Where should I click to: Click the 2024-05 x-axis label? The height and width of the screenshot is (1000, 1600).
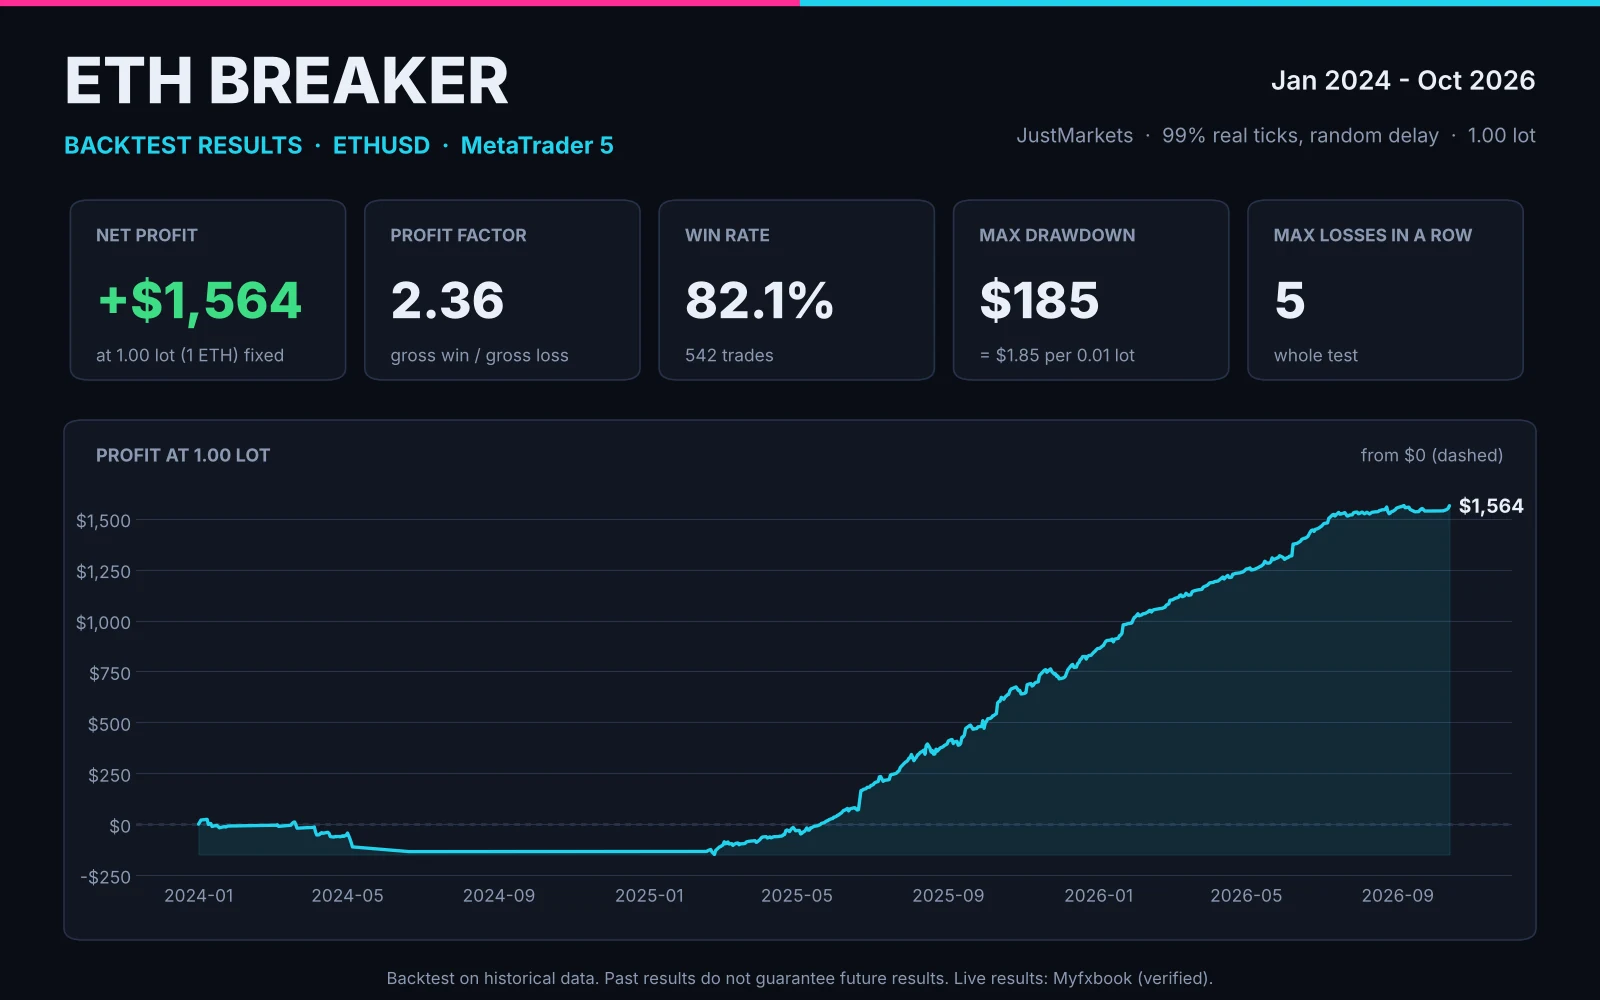pos(347,896)
